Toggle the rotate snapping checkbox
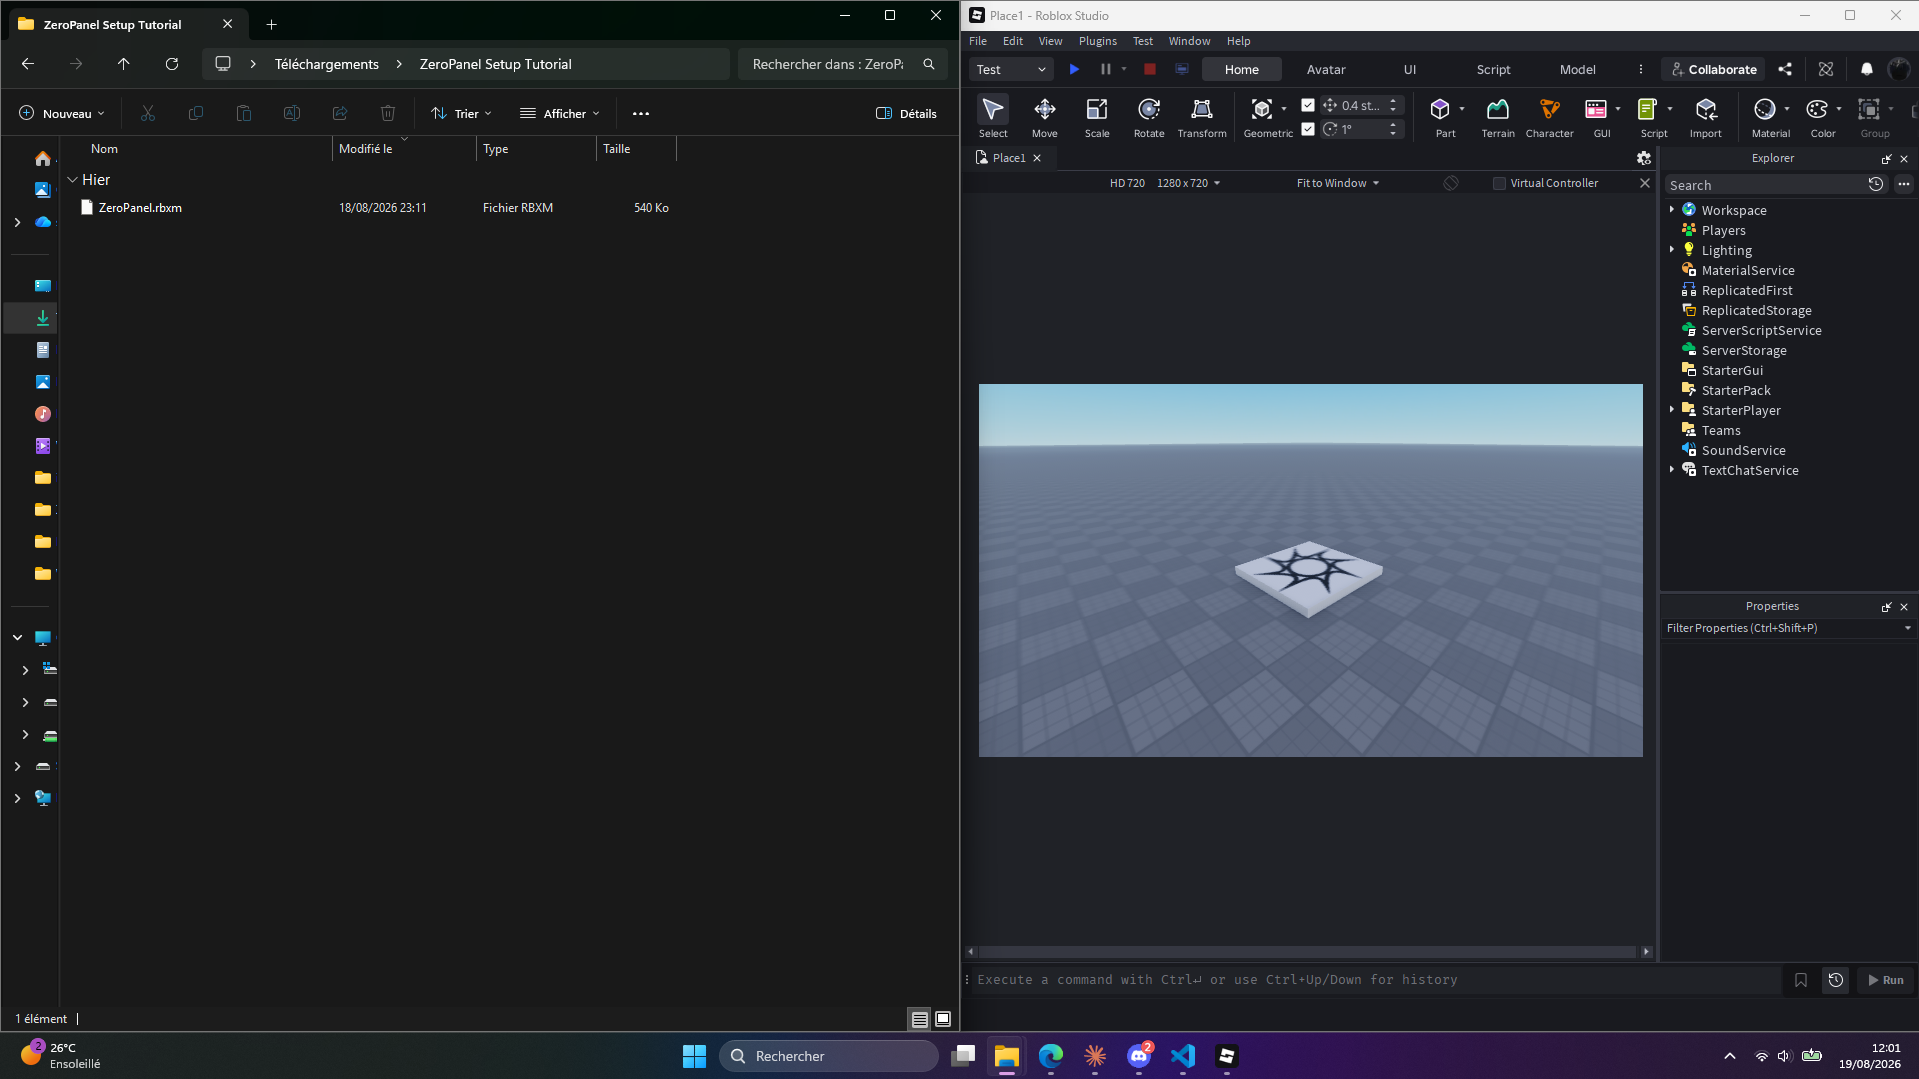This screenshot has height=1079, width=1919. pos(1308,129)
